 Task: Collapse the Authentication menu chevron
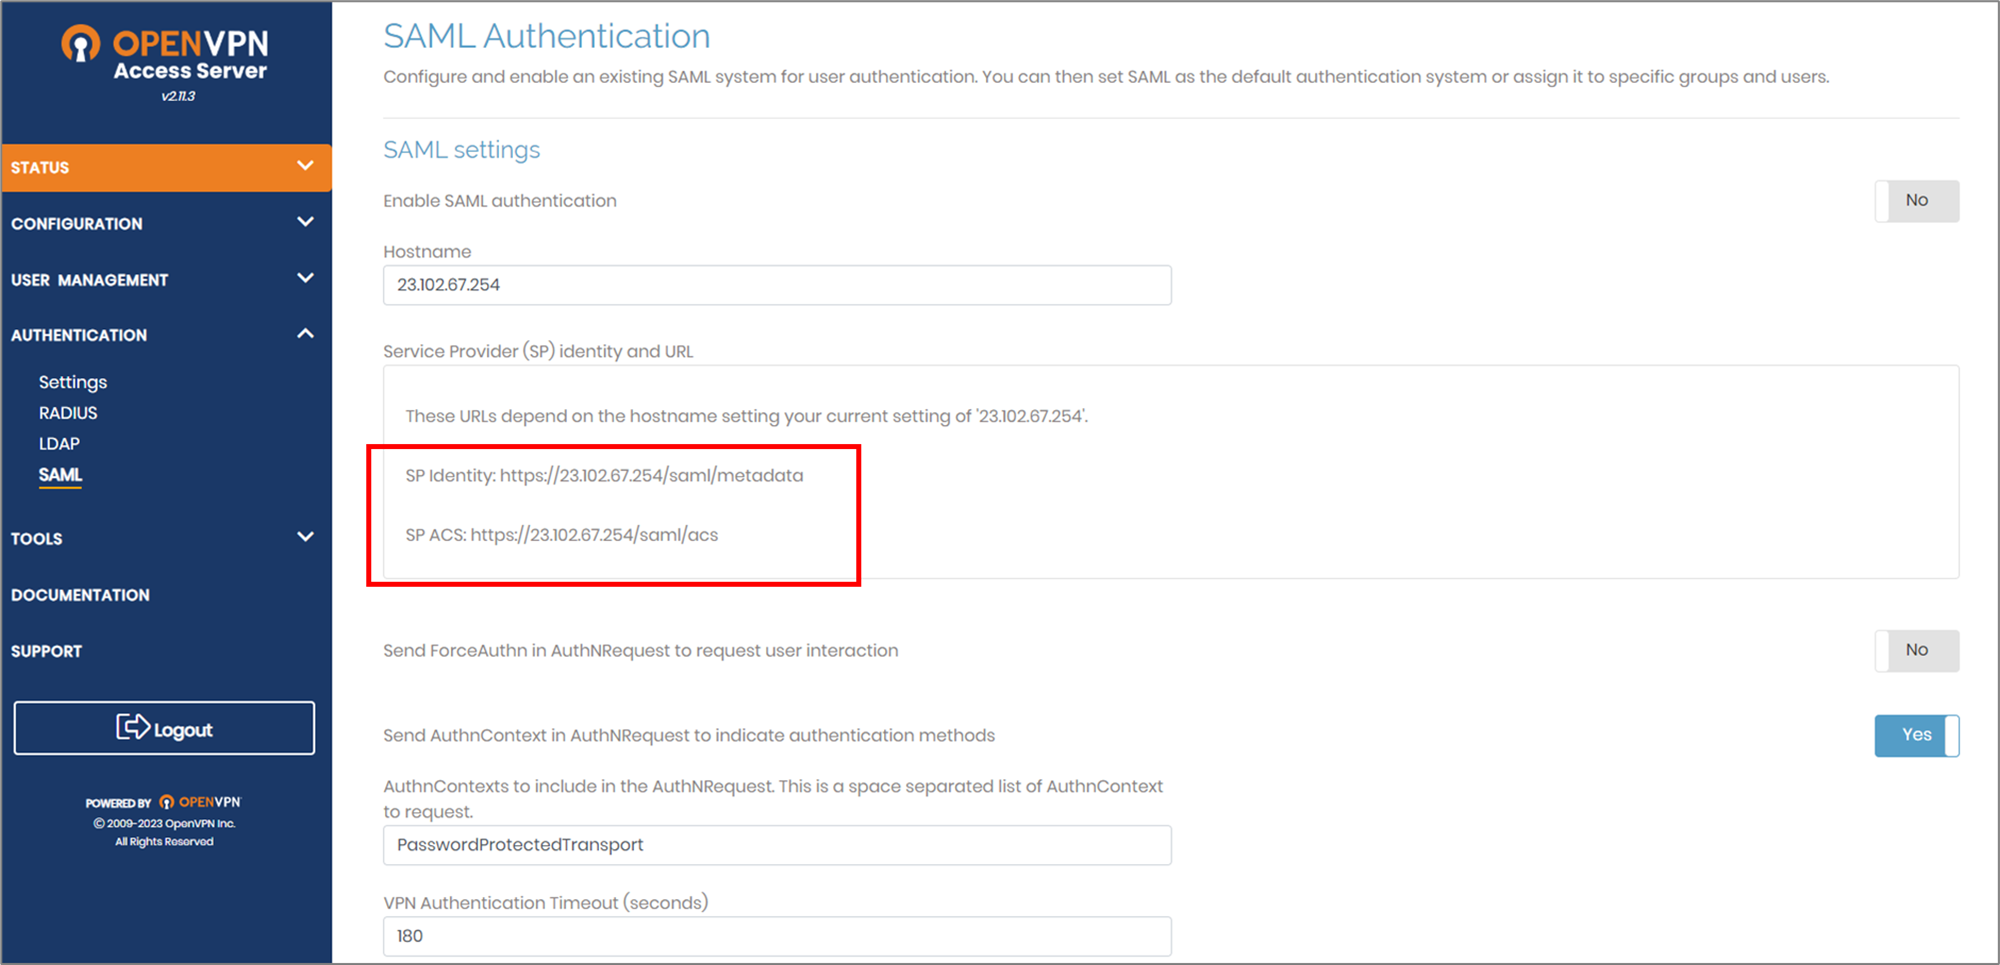[305, 334]
